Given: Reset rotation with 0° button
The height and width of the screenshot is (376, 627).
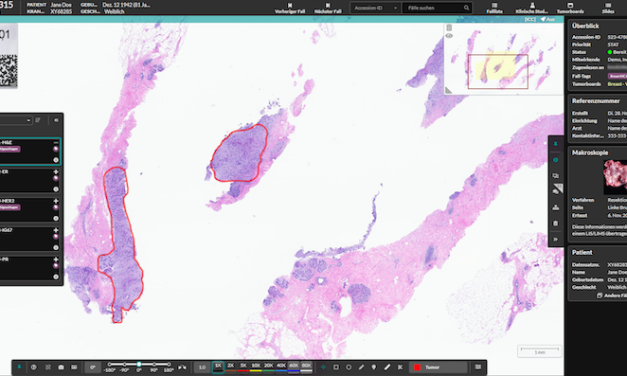Looking at the screenshot, I should 93,367.
